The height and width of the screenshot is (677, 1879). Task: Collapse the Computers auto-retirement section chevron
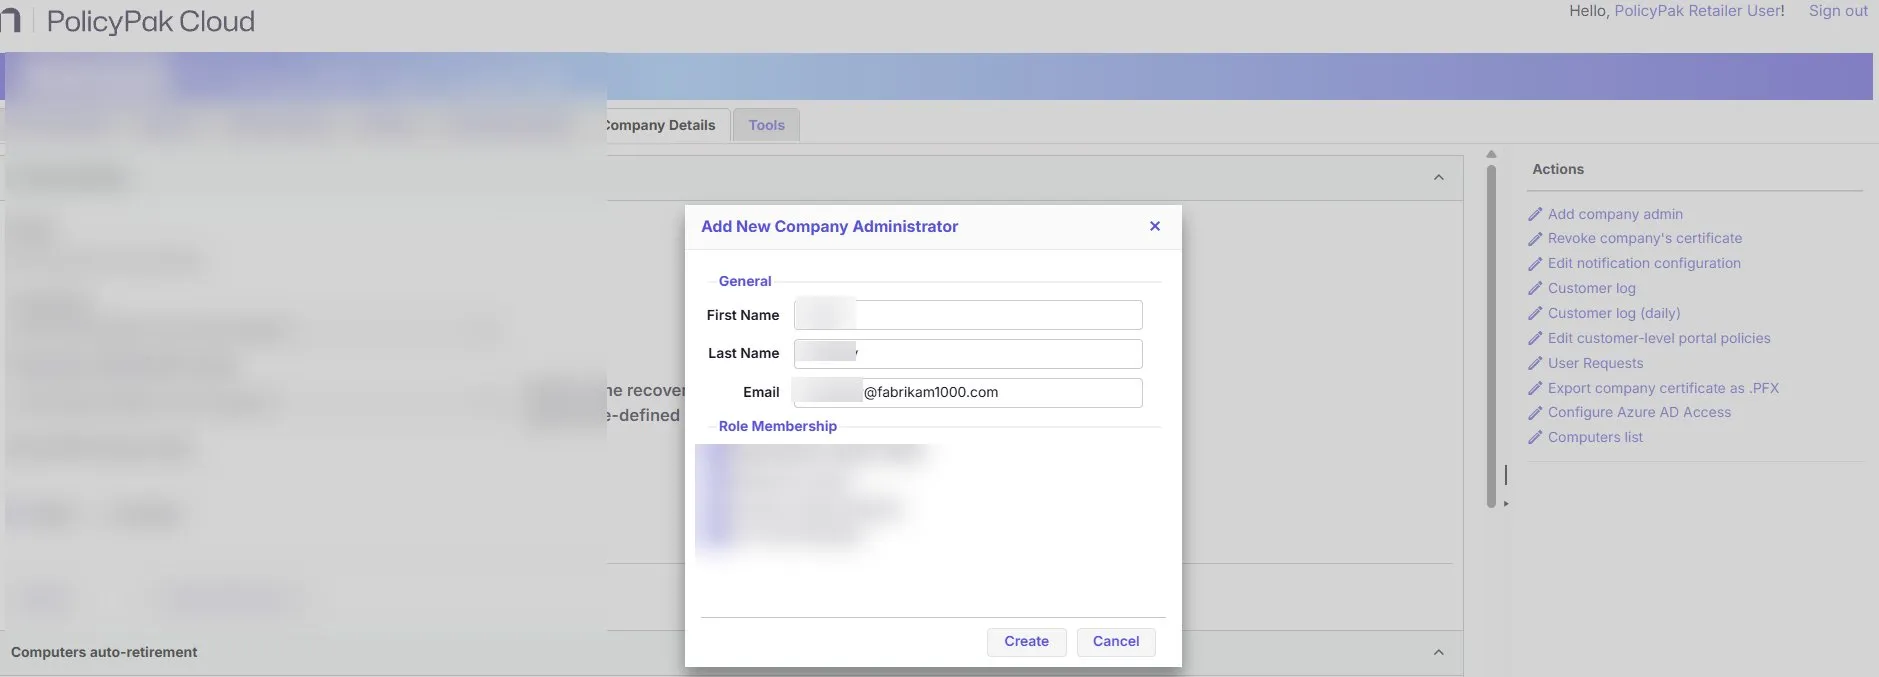(1439, 652)
